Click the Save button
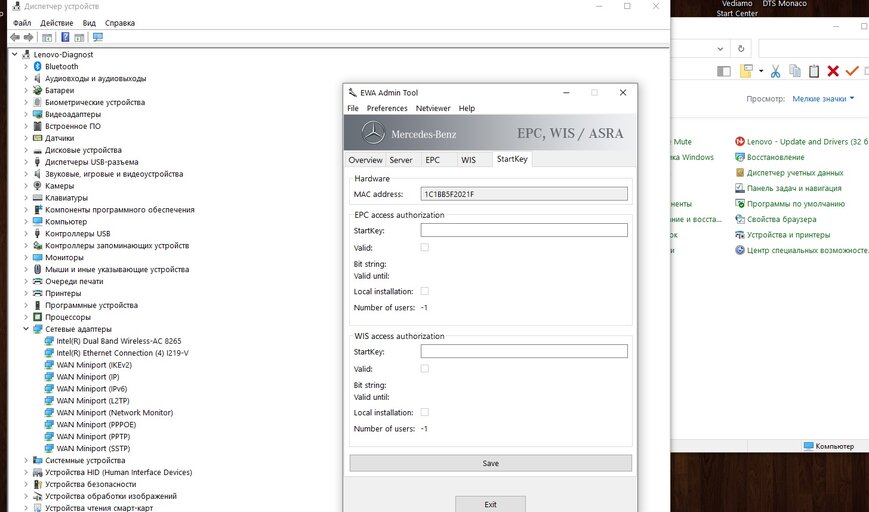Image resolution: width=869 pixels, height=512 pixels. 490,463
